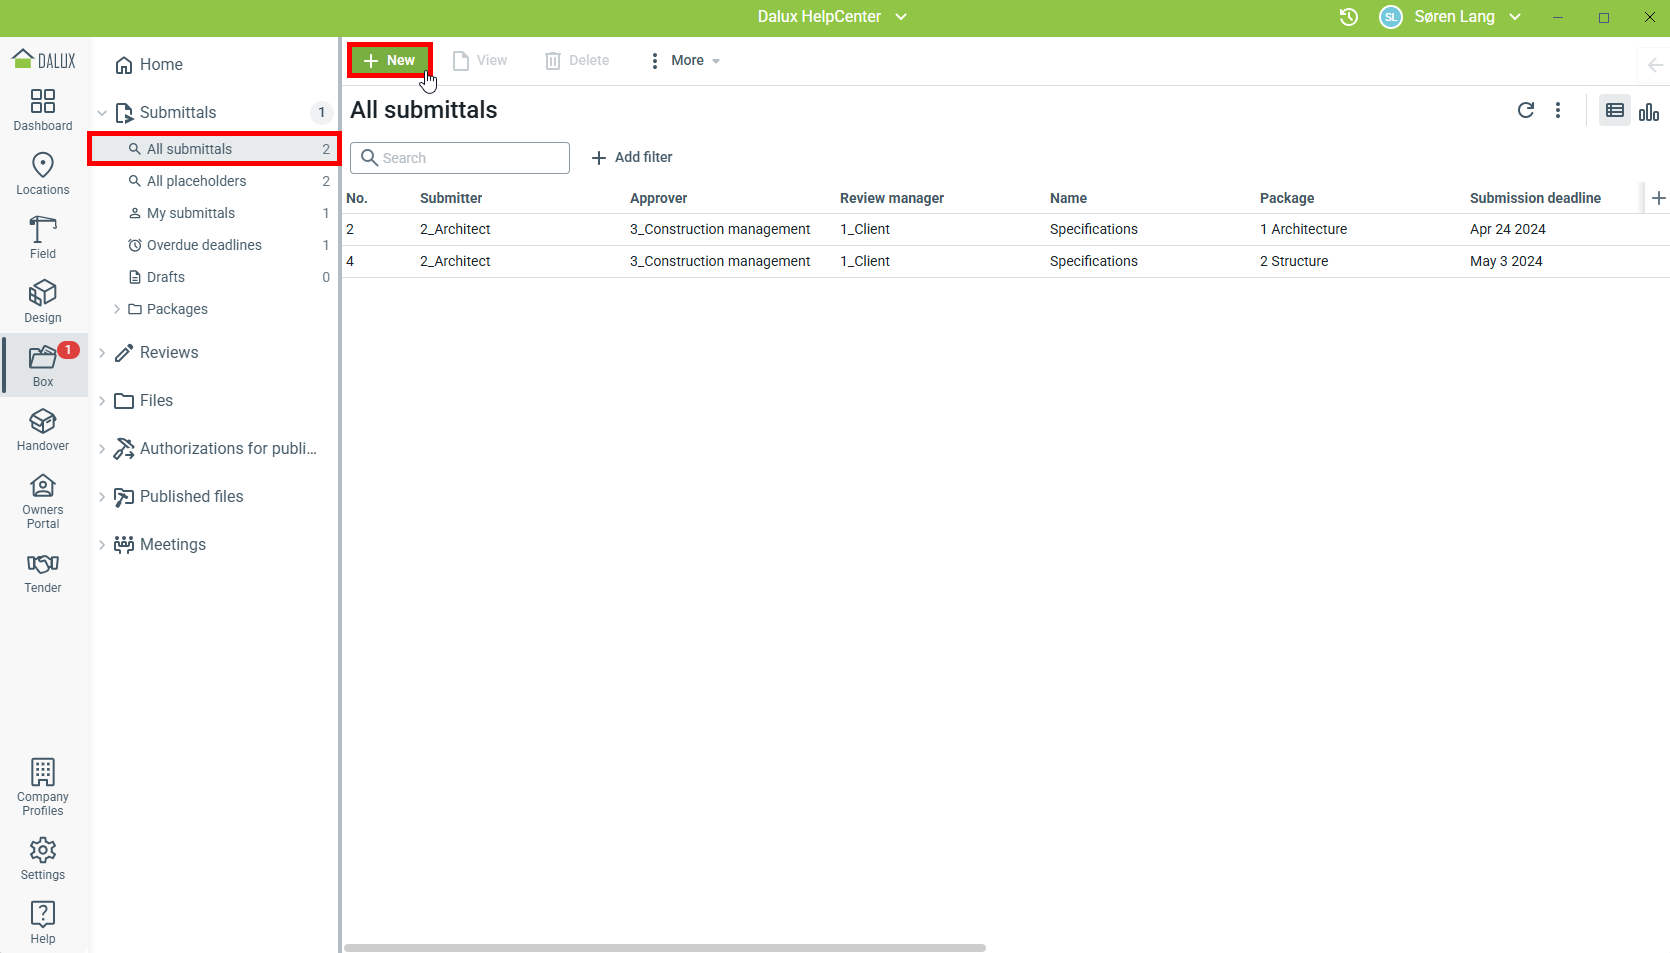Image resolution: width=1670 pixels, height=953 pixels.
Task: Click the refresh icon for submittals
Action: point(1525,110)
